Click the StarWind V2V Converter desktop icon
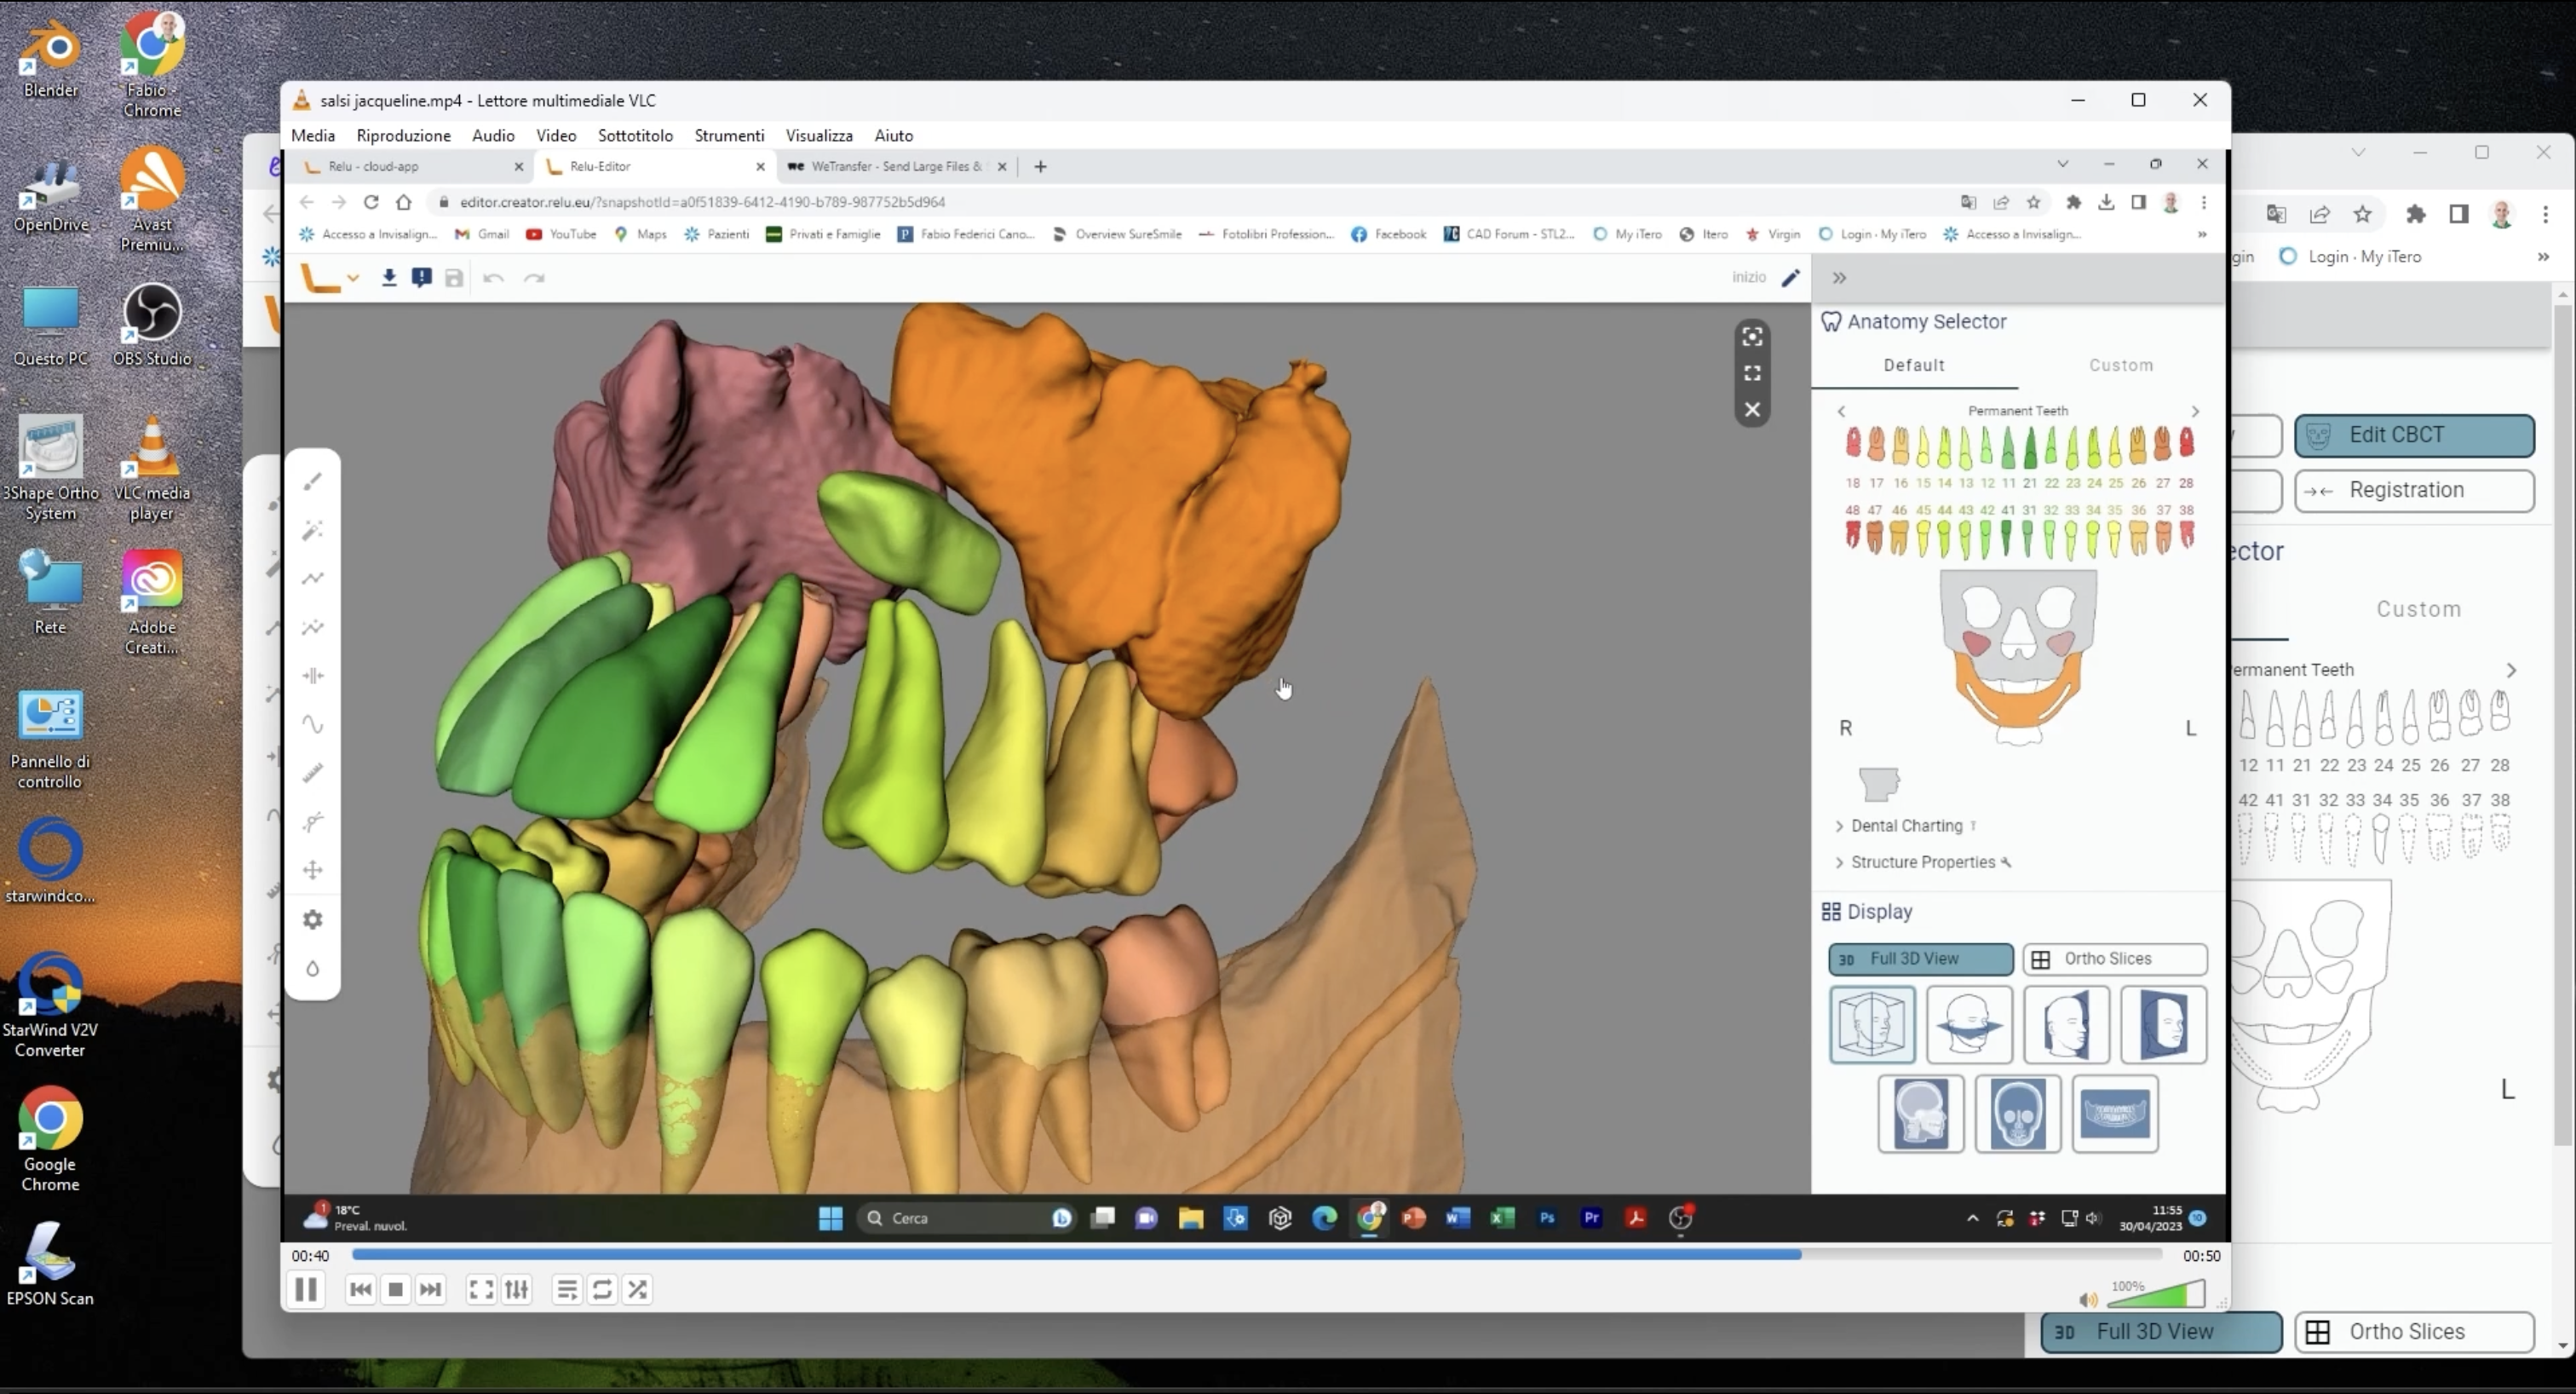 tap(50, 1005)
